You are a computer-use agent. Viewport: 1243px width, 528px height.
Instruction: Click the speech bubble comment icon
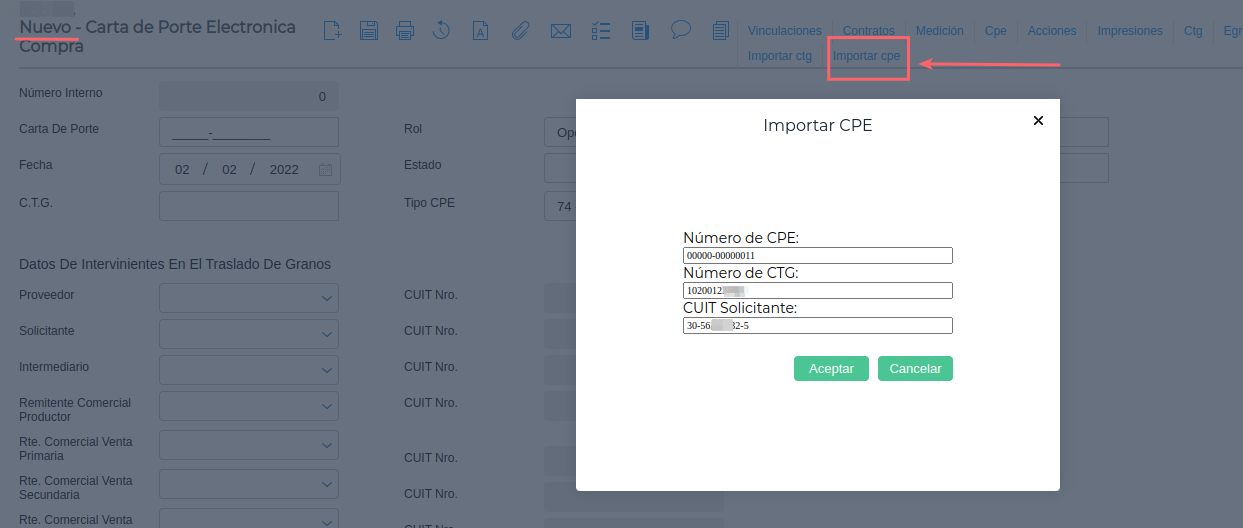(681, 29)
